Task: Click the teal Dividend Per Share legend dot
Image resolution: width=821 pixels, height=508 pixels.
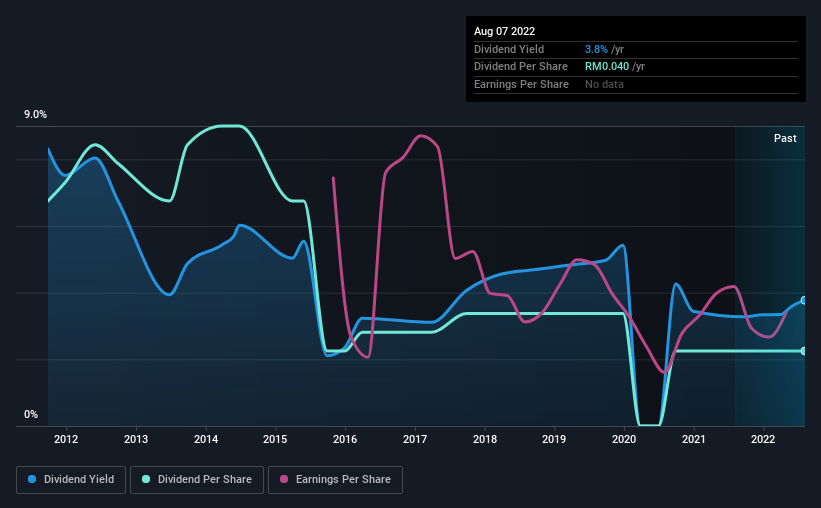Action: (146, 479)
